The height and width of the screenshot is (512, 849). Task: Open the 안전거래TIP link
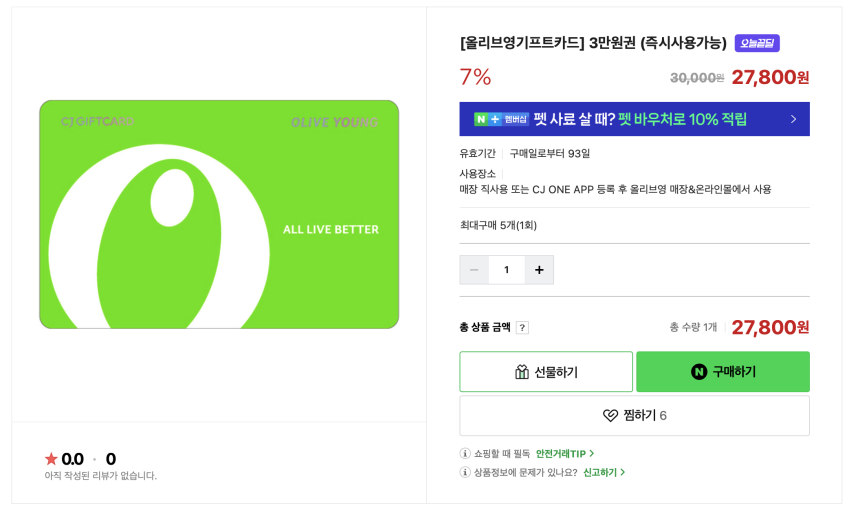pyautogui.click(x=565, y=454)
